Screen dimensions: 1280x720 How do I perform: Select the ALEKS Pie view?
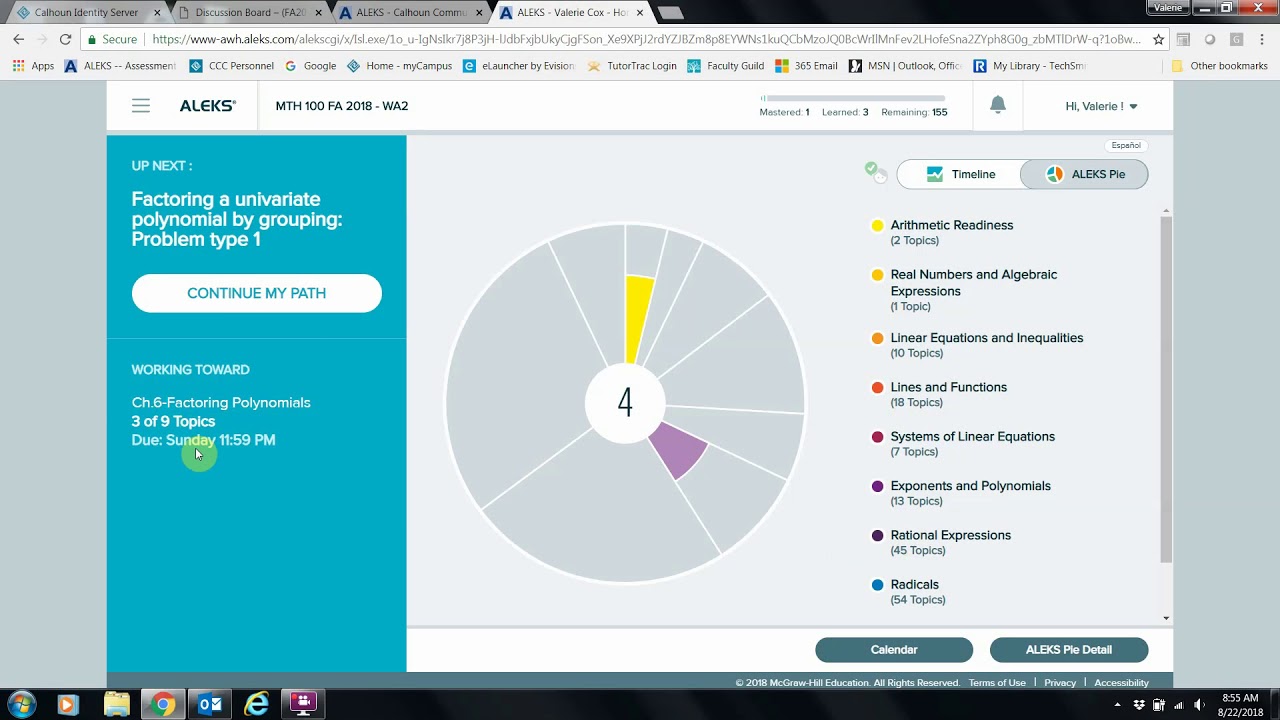click(x=1084, y=174)
